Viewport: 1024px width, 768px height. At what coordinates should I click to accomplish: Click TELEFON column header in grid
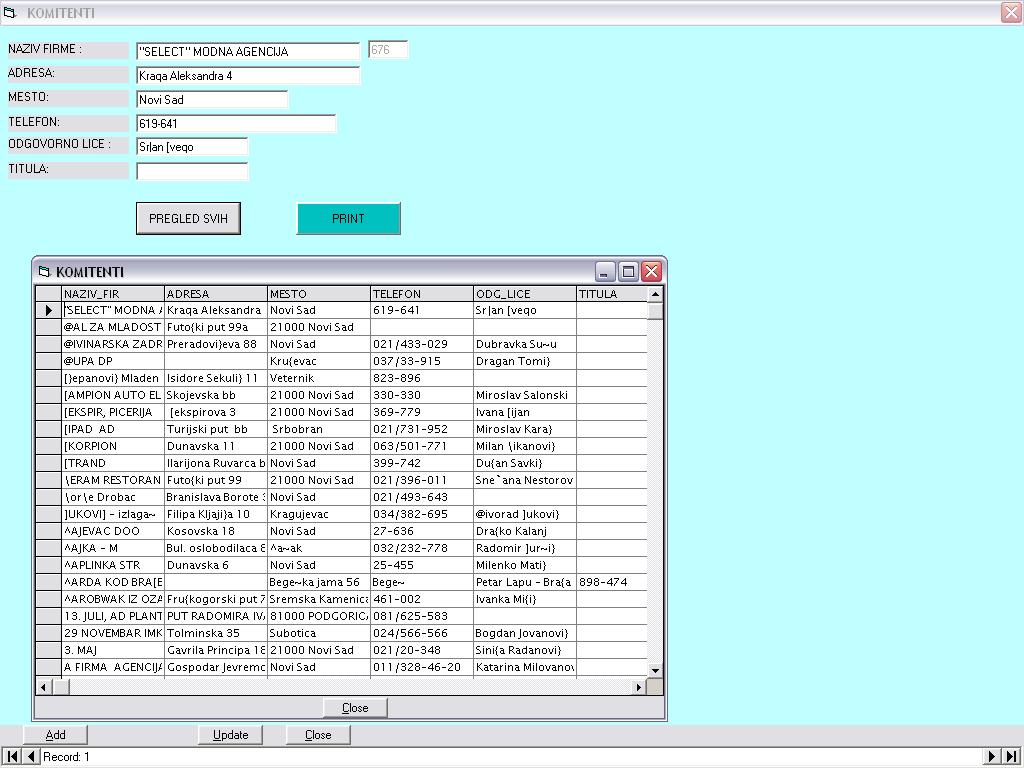[x=422, y=294]
